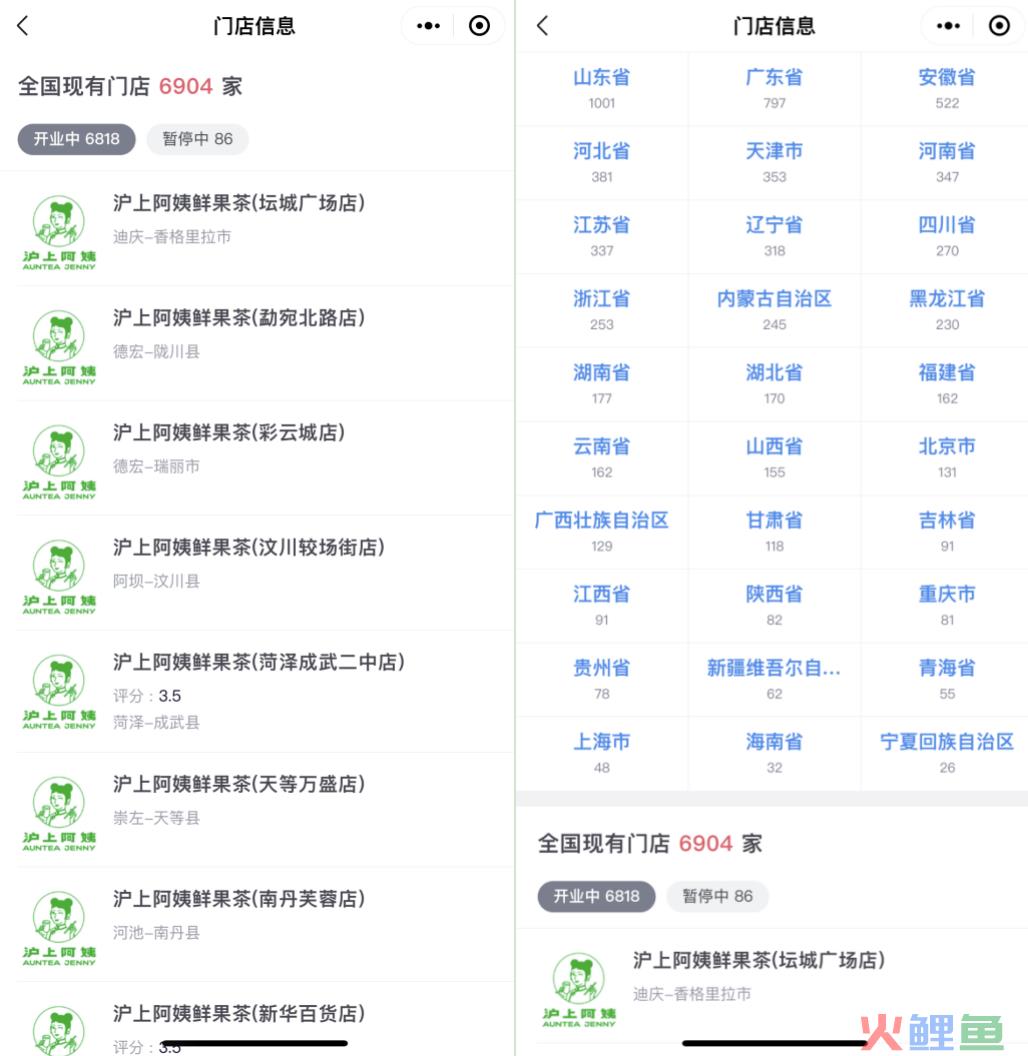Screen dimensions: 1028x1056
Task: Open logo of 坛城广场店 in right screen
Action: click(x=579, y=989)
